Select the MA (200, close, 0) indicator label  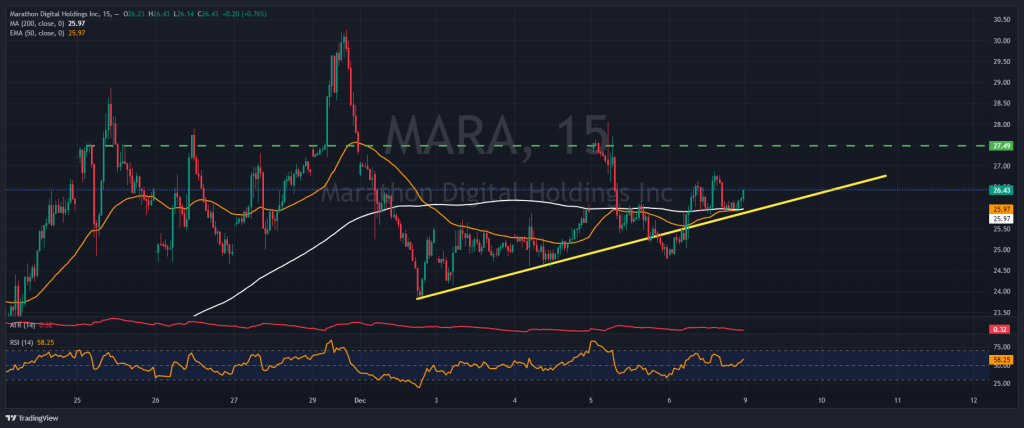(35, 23)
